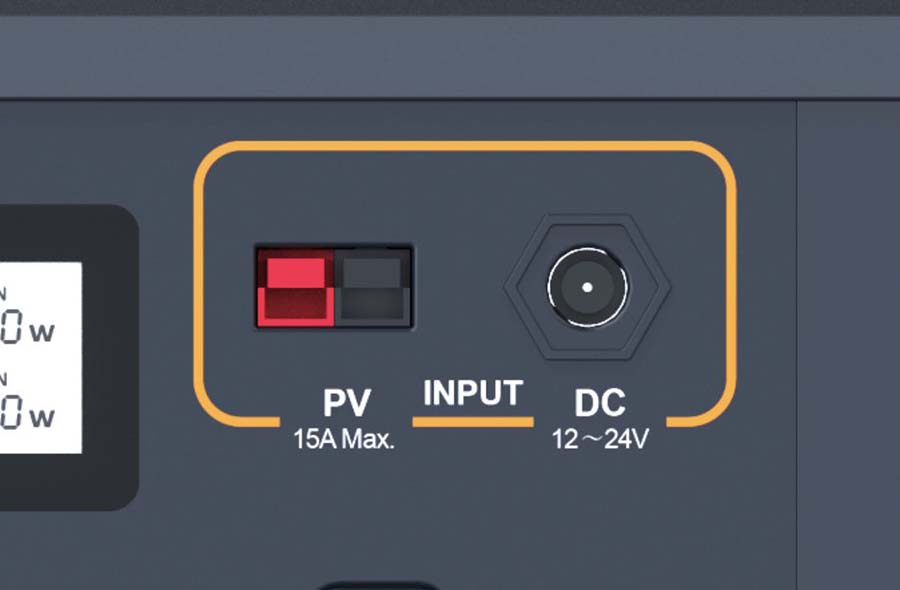Click the orange underline beneath INPUT
Image resolution: width=900 pixels, height=590 pixels.
(473, 422)
